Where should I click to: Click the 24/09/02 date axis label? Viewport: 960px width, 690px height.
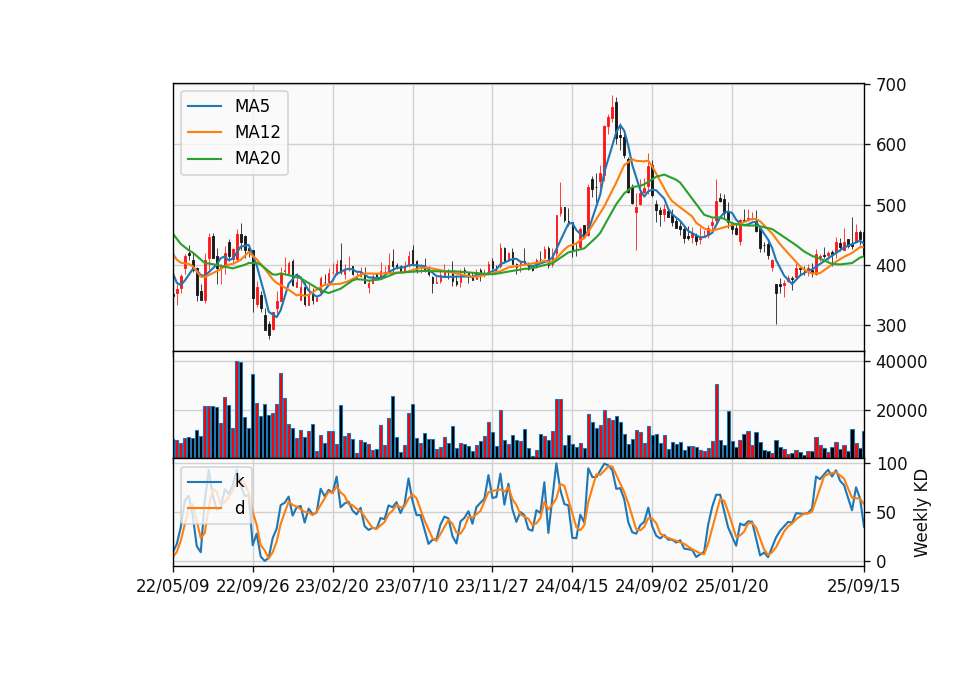tap(651, 586)
